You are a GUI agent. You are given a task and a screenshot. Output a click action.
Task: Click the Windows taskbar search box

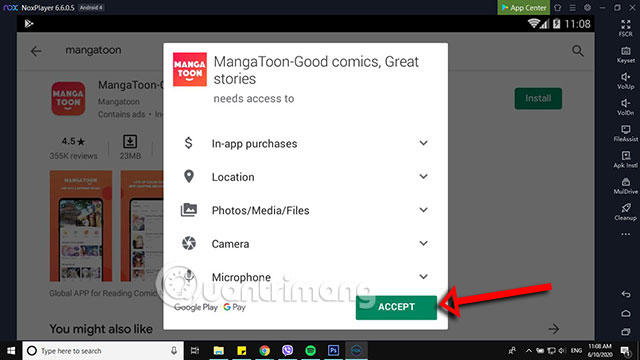[x=103, y=351]
